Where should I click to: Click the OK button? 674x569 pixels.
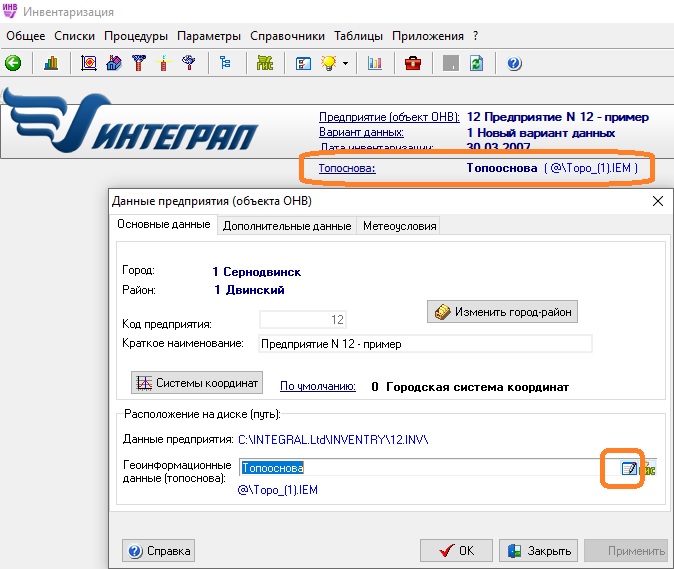(x=456, y=550)
